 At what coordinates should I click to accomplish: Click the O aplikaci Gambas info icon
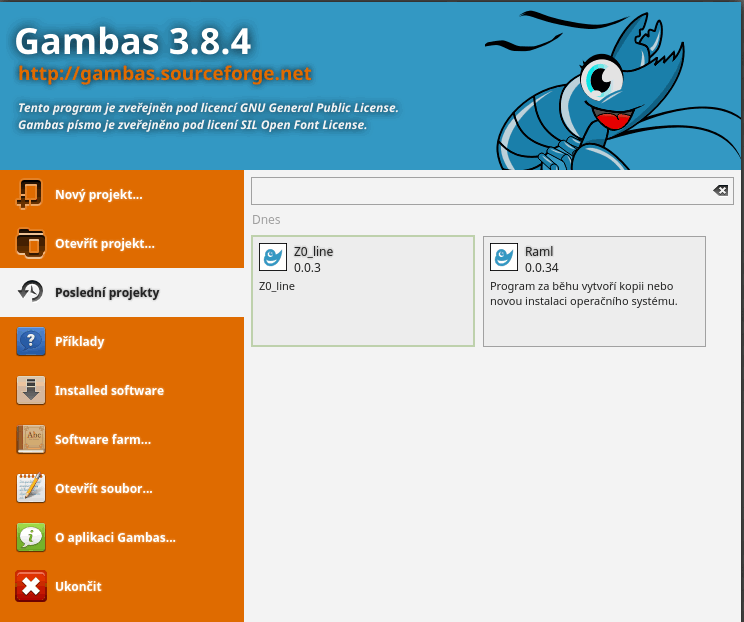point(31,537)
